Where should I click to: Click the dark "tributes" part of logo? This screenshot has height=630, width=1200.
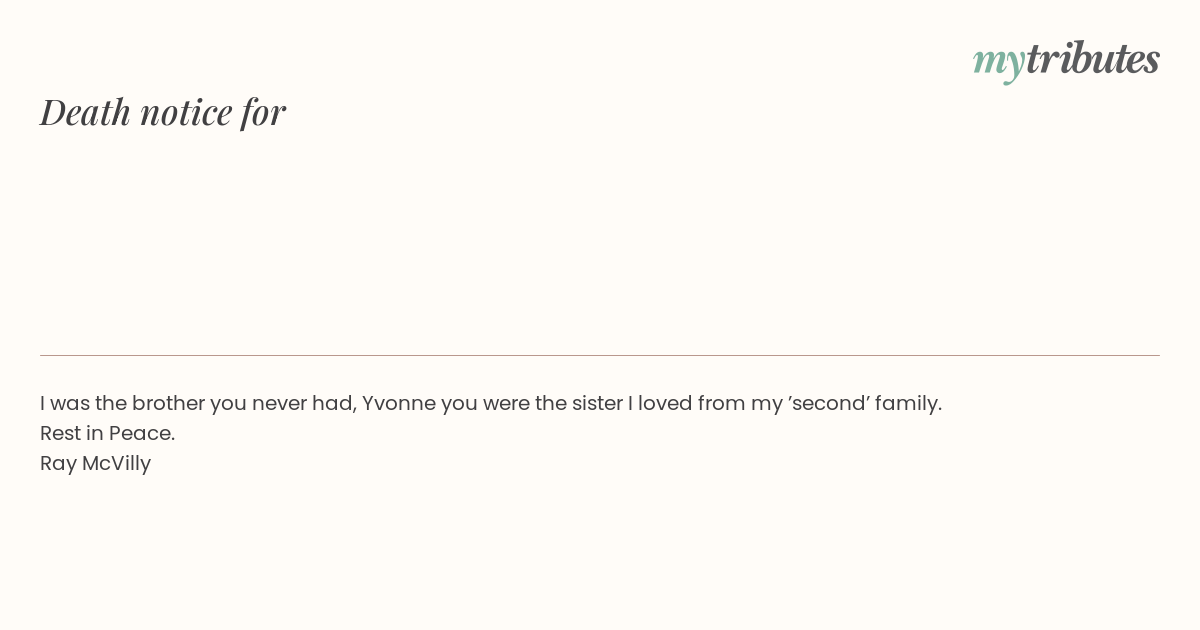pos(1093,58)
